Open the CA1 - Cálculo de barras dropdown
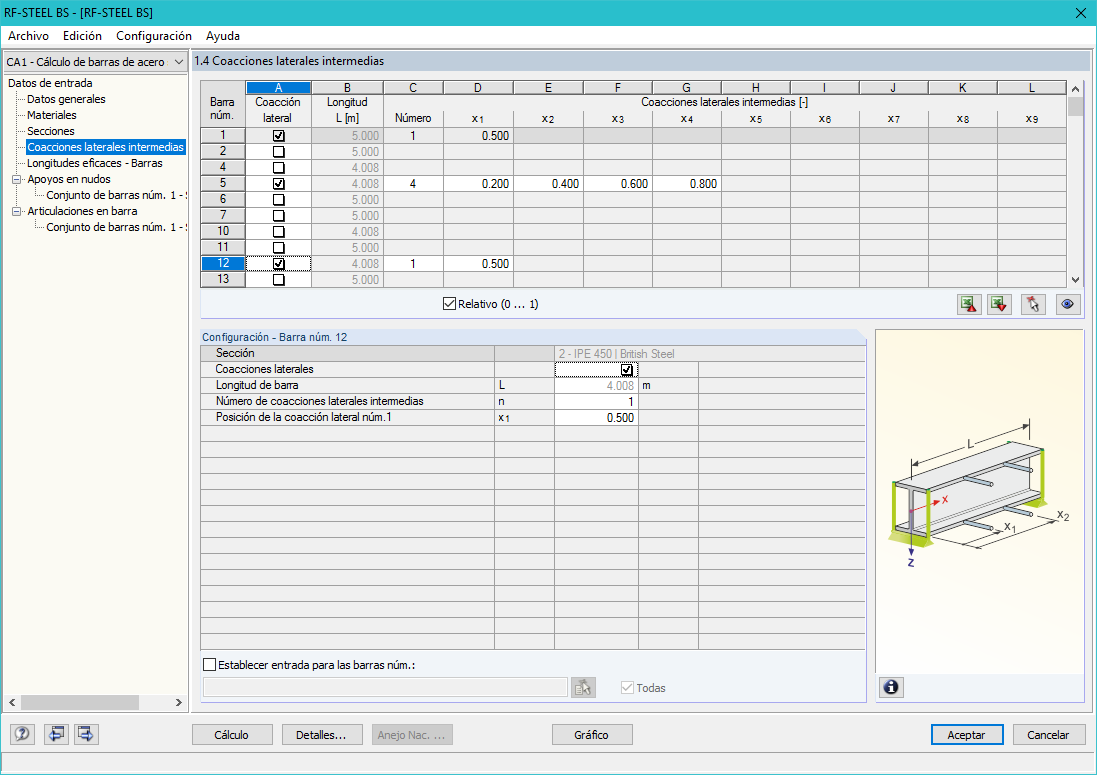This screenshot has width=1097, height=775. [x=178, y=62]
